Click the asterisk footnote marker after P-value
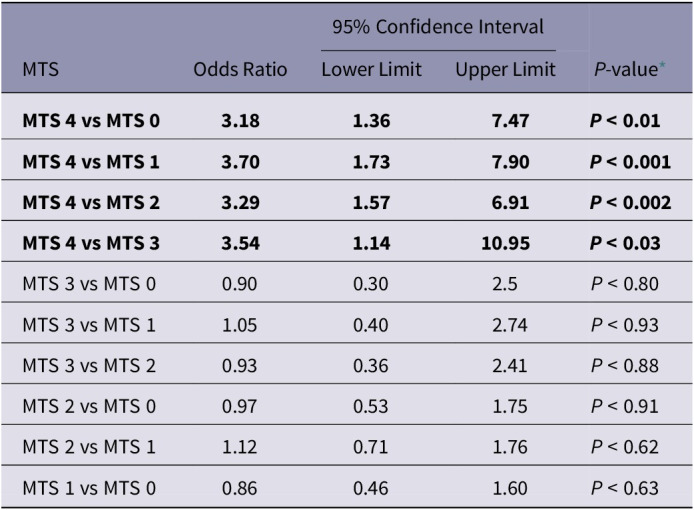Image resolution: width=694 pixels, height=510 pixels. (x=662, y=65)
